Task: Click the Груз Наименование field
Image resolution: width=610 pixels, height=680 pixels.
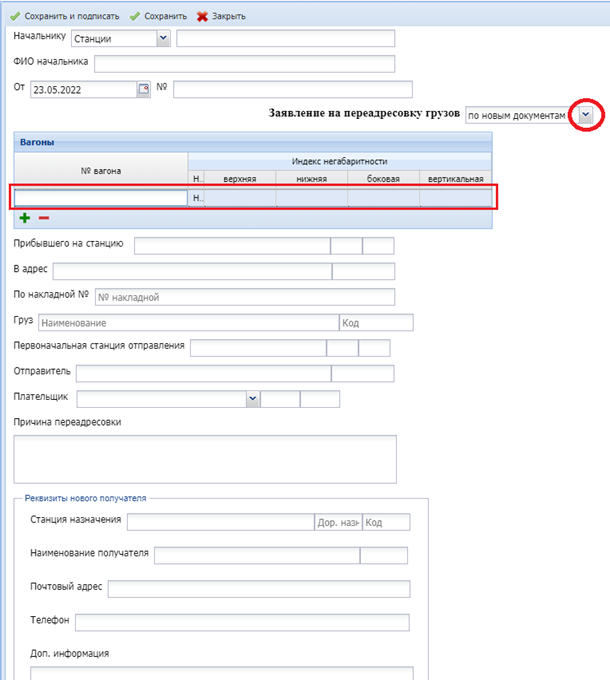Action: click(x=189, y=323)
